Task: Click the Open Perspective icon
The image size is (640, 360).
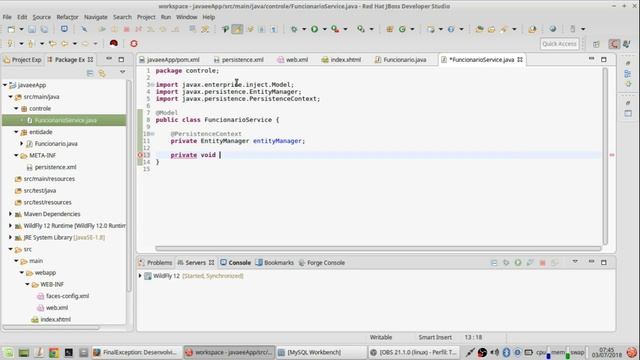Action: coord(596,44)
